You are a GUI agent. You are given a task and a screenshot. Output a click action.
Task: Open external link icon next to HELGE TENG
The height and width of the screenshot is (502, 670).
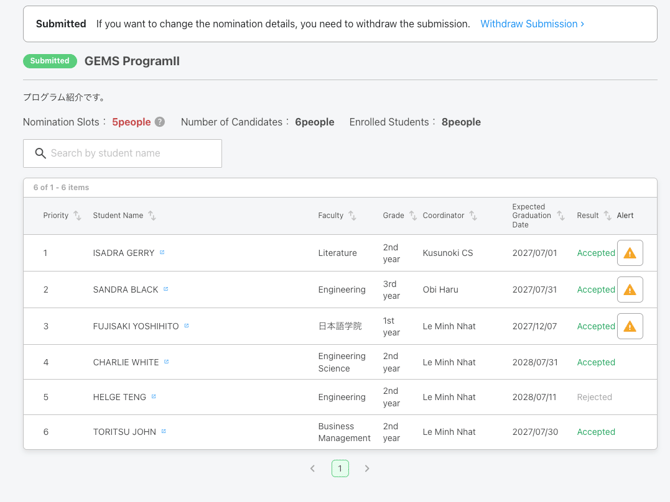pyautogui.click(x=154, y=397)
